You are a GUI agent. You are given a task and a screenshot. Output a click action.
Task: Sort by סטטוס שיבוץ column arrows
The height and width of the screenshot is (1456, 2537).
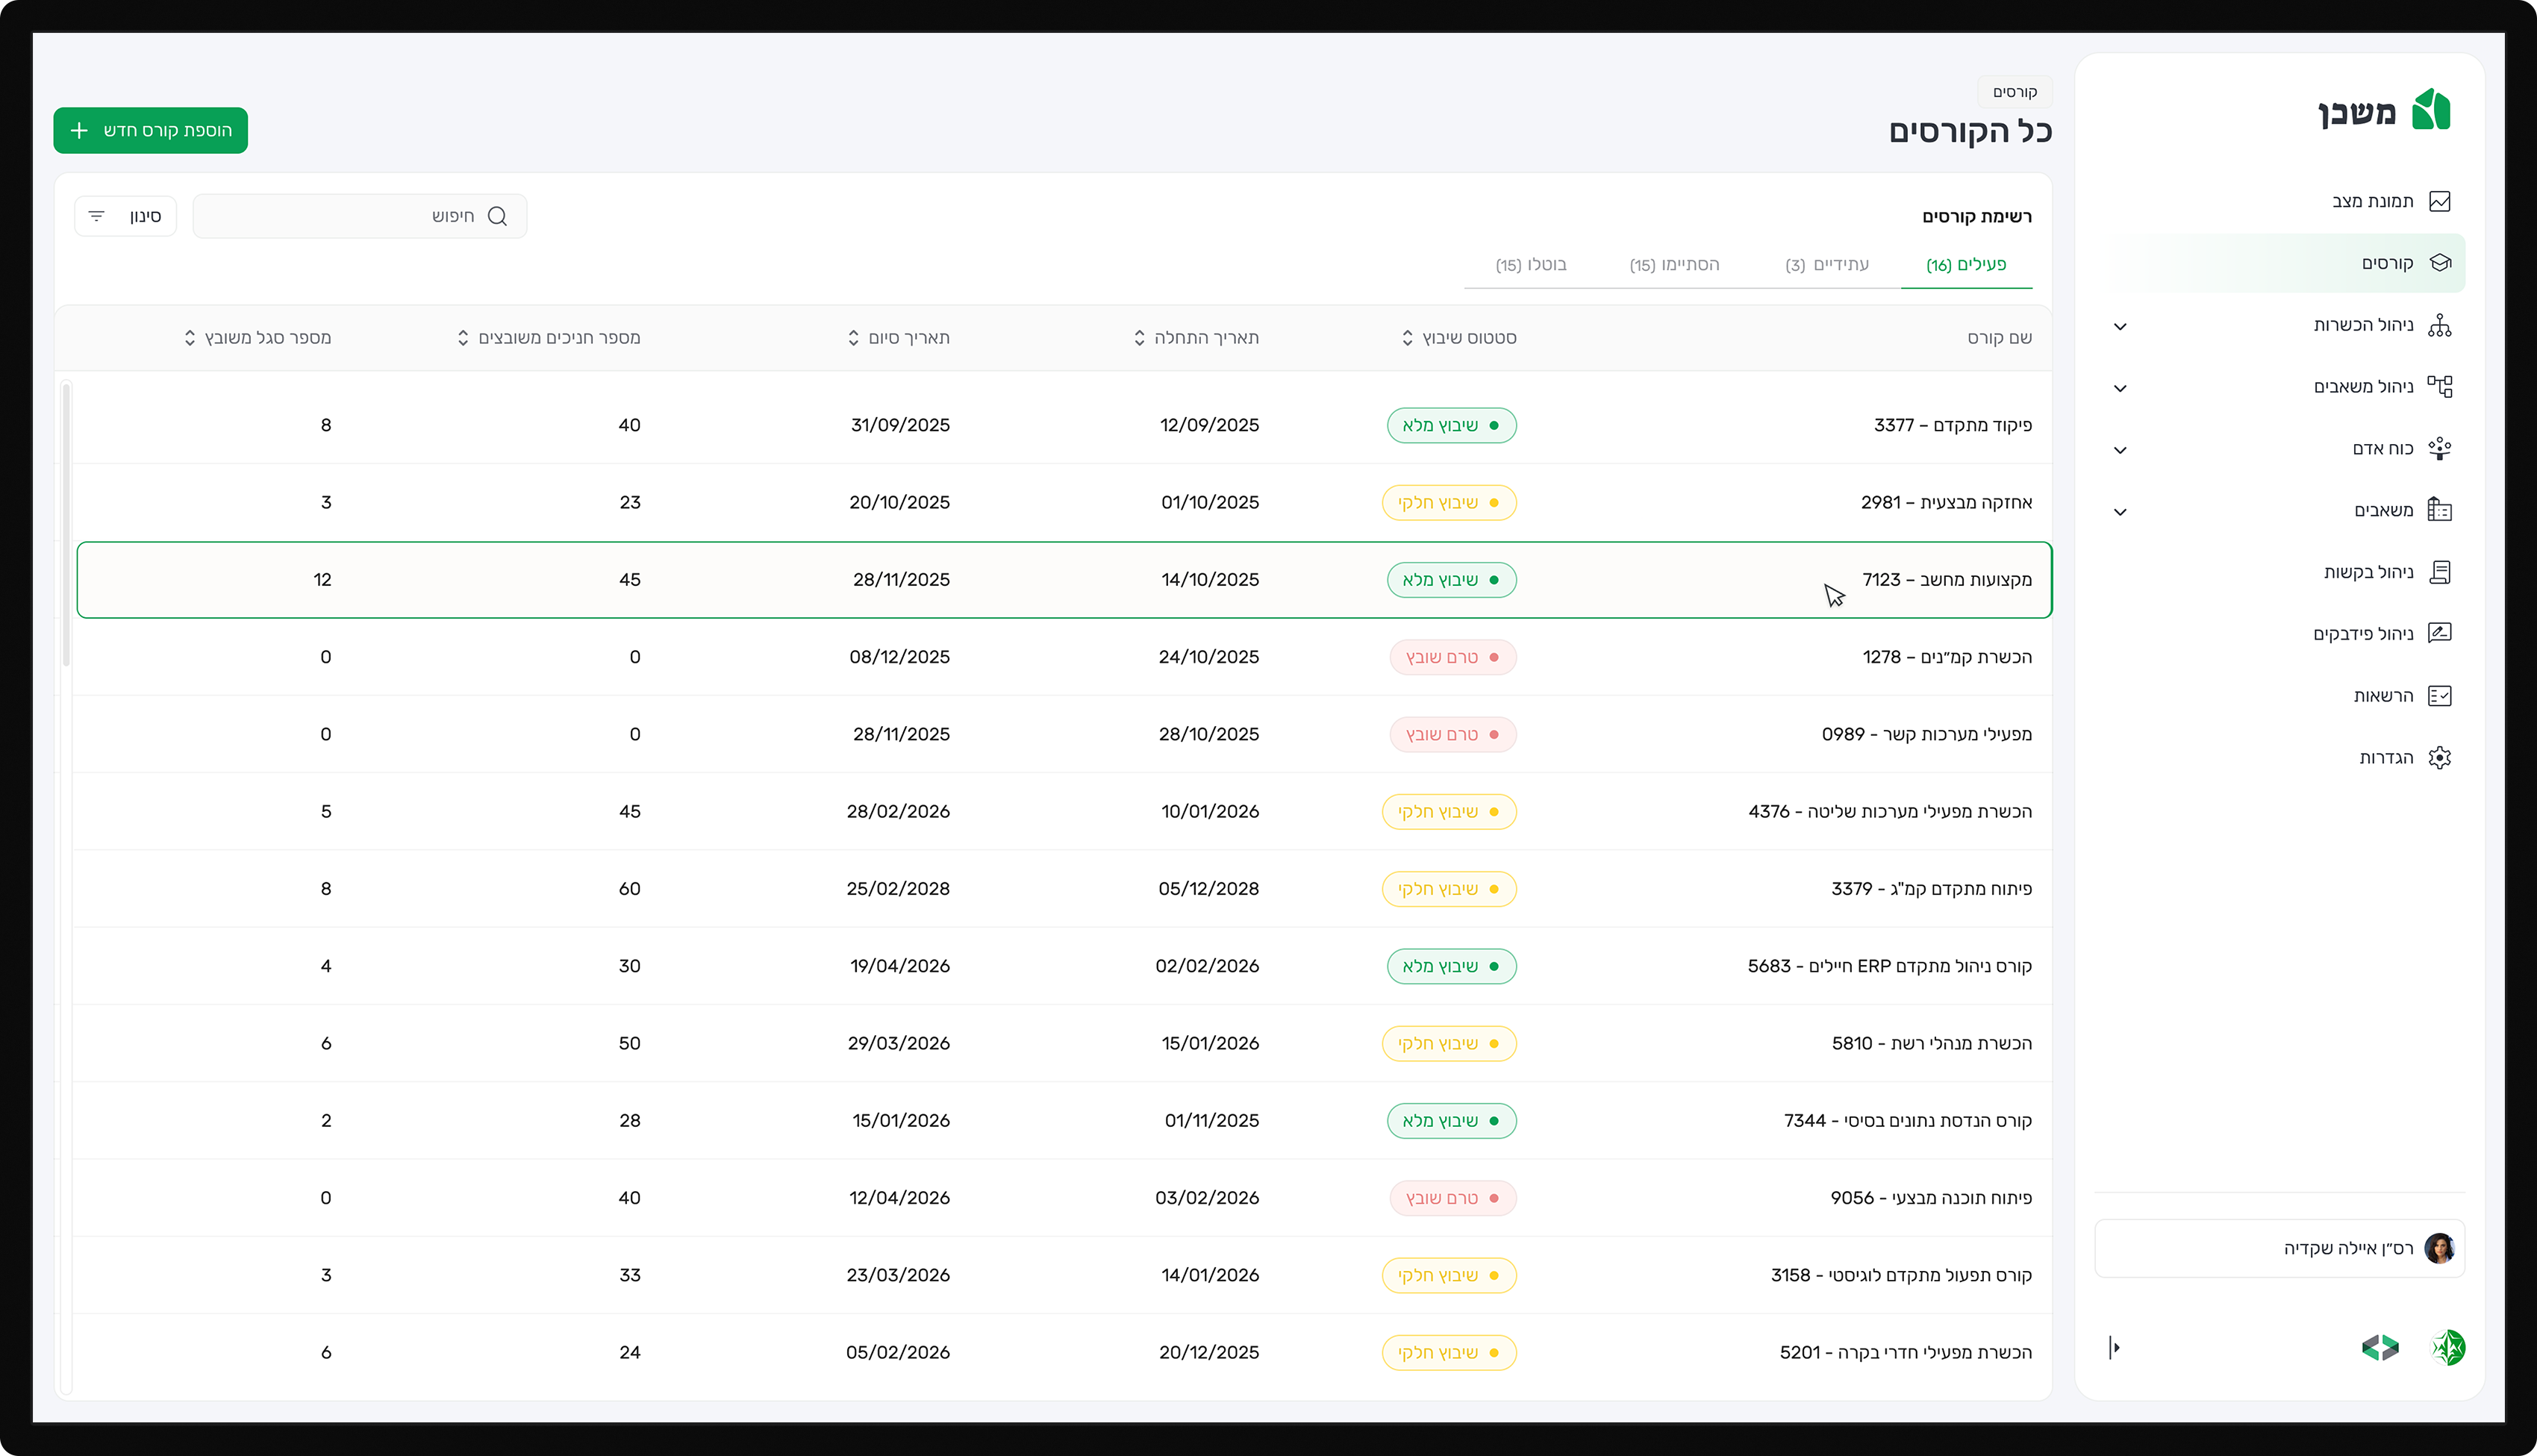[1407, 338]
